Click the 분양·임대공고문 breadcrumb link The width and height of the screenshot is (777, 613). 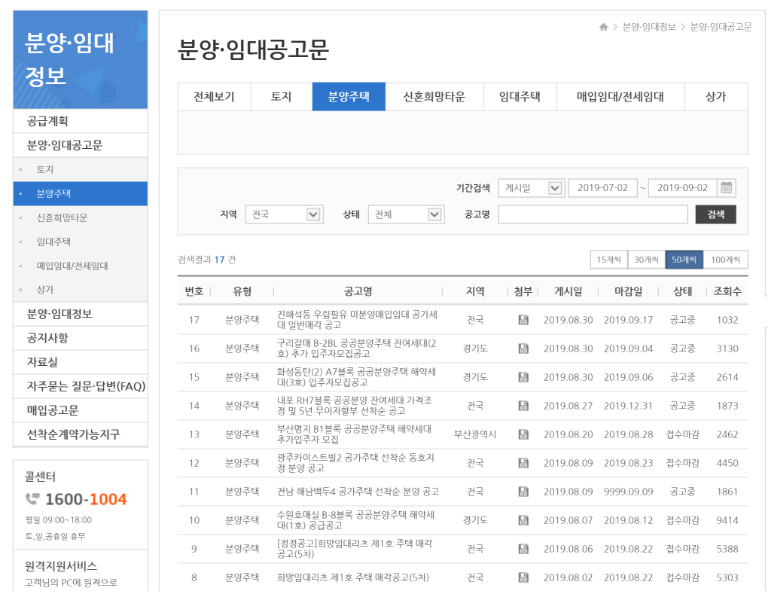721,27
